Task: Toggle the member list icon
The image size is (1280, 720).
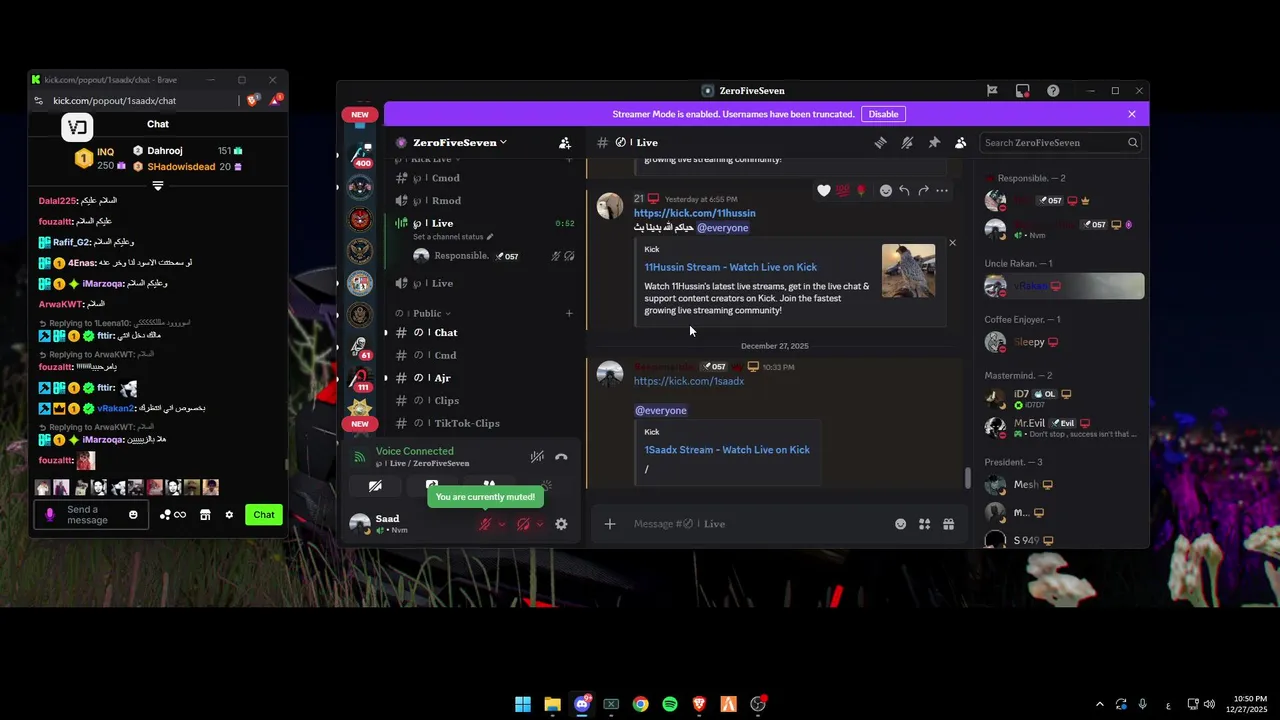Action: pos(960,143)
